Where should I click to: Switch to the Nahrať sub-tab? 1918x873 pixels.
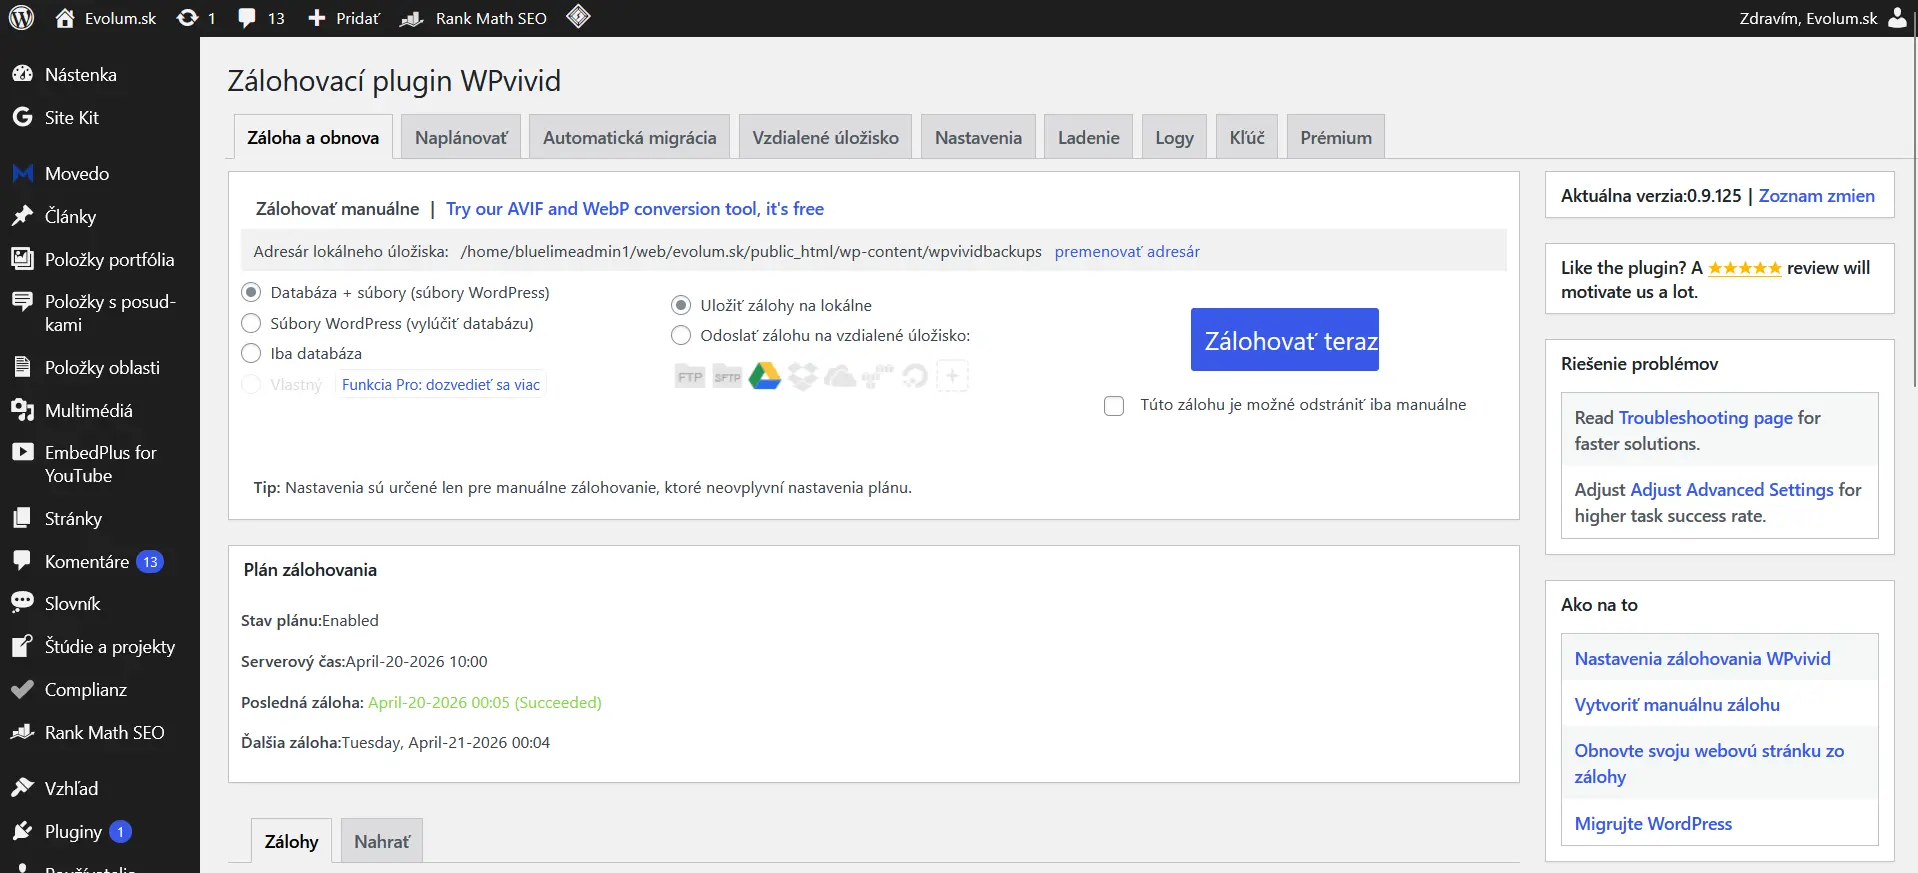pyautogui.click(x=381, y=842)
